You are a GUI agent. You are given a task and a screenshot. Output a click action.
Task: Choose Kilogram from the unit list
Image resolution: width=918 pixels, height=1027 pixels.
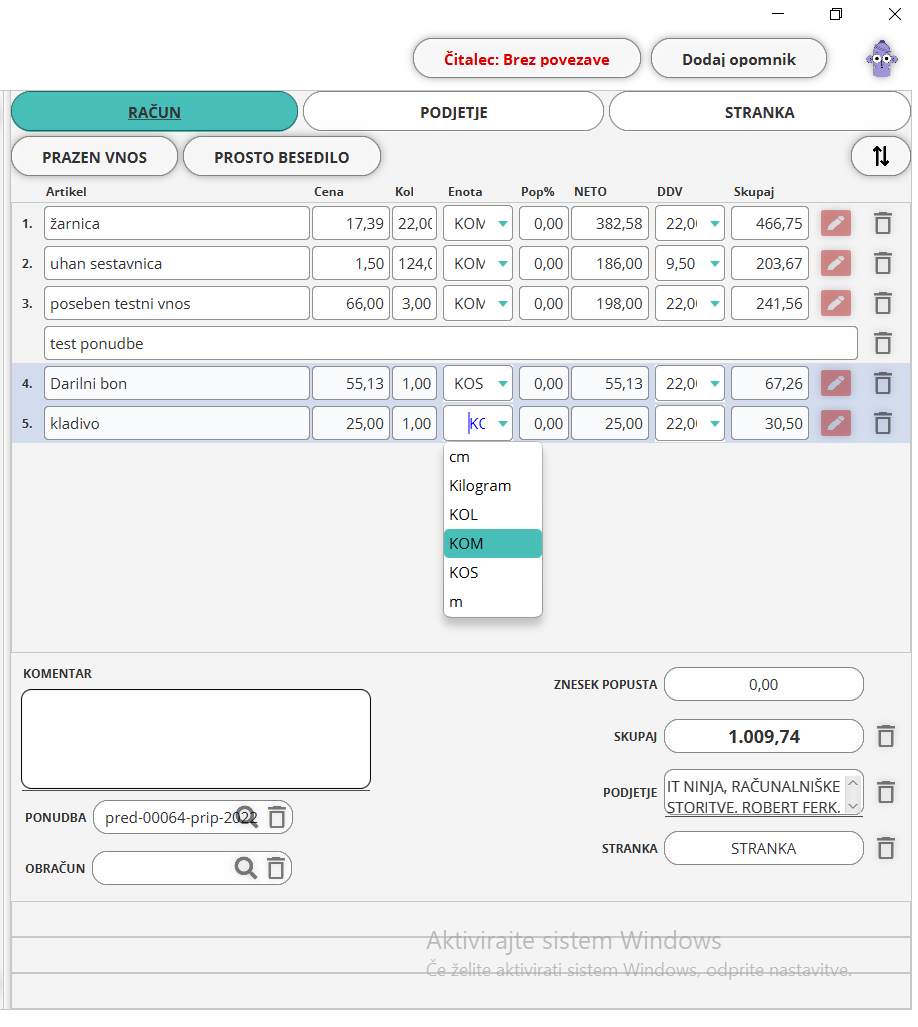pos(492,485)
